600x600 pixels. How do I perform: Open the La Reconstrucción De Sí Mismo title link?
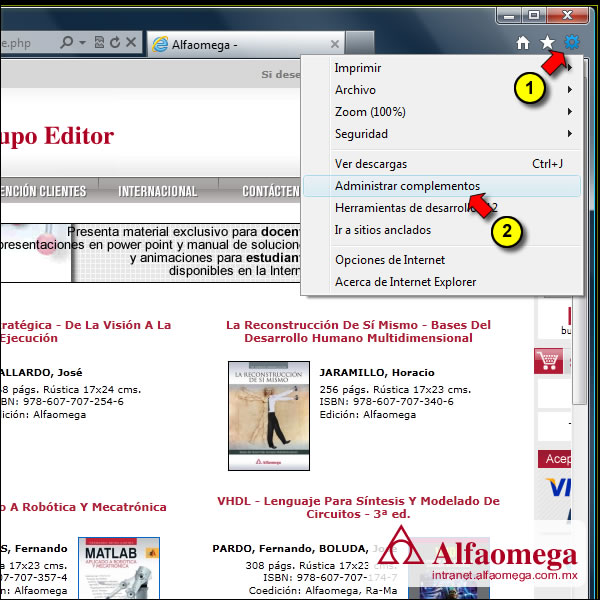tap(358, 331)
